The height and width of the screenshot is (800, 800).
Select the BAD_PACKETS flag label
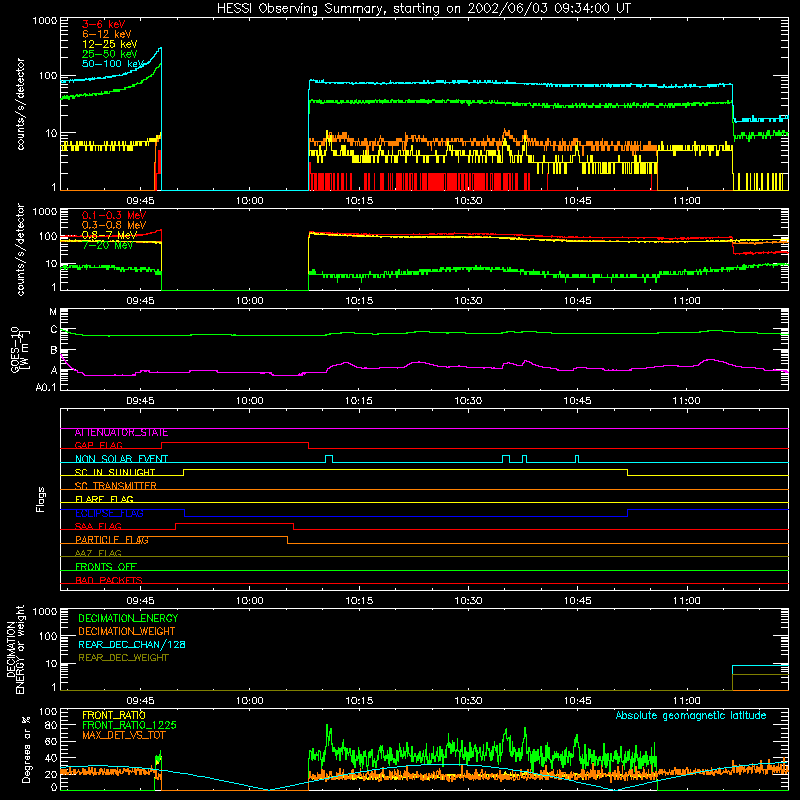coord(109,580)
